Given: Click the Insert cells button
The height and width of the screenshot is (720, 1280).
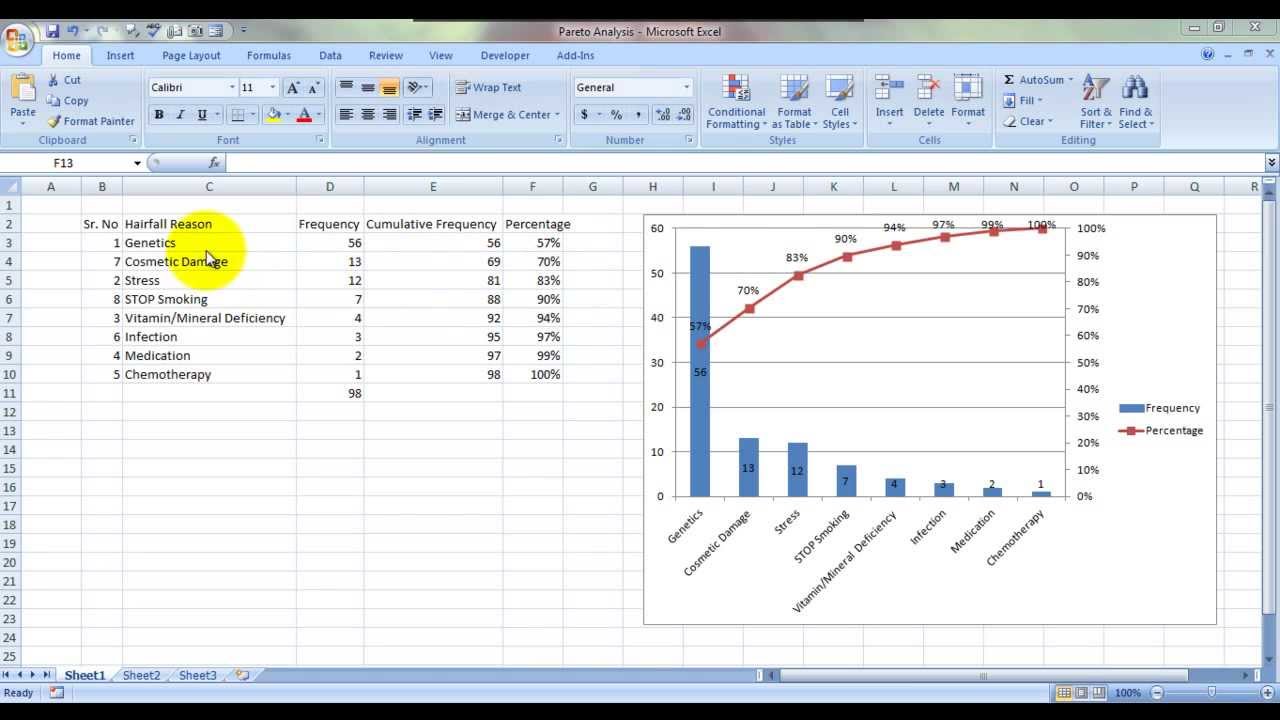Looking at the screenshot, I should (889, 102).
